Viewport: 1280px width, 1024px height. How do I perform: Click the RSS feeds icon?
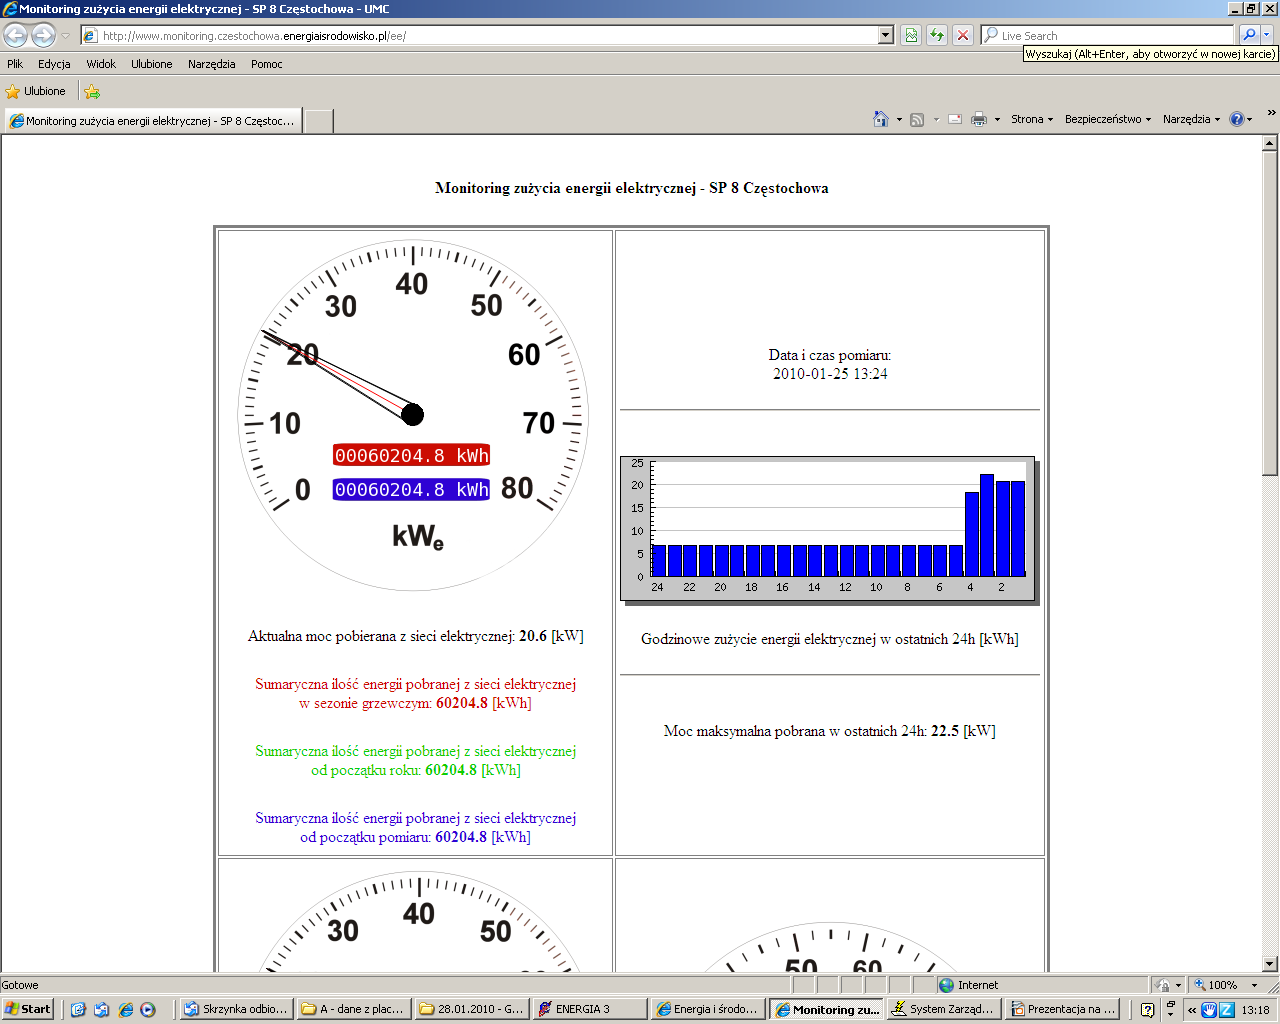click(917, 120)
